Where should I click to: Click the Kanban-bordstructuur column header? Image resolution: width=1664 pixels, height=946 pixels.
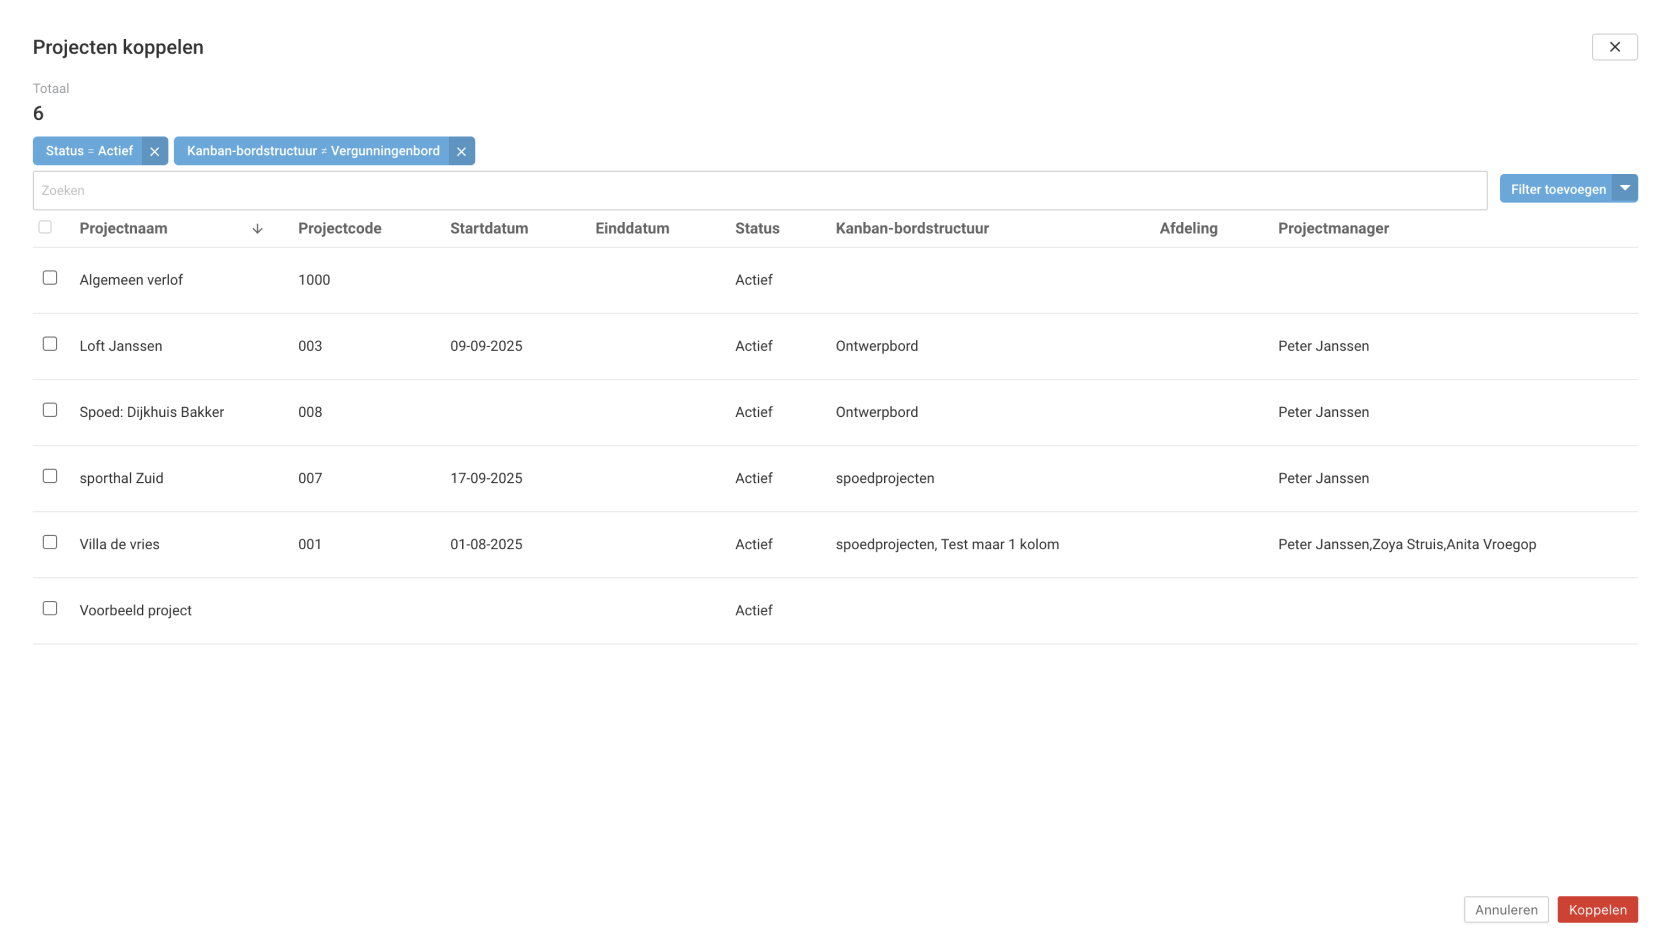pos(912,229)
